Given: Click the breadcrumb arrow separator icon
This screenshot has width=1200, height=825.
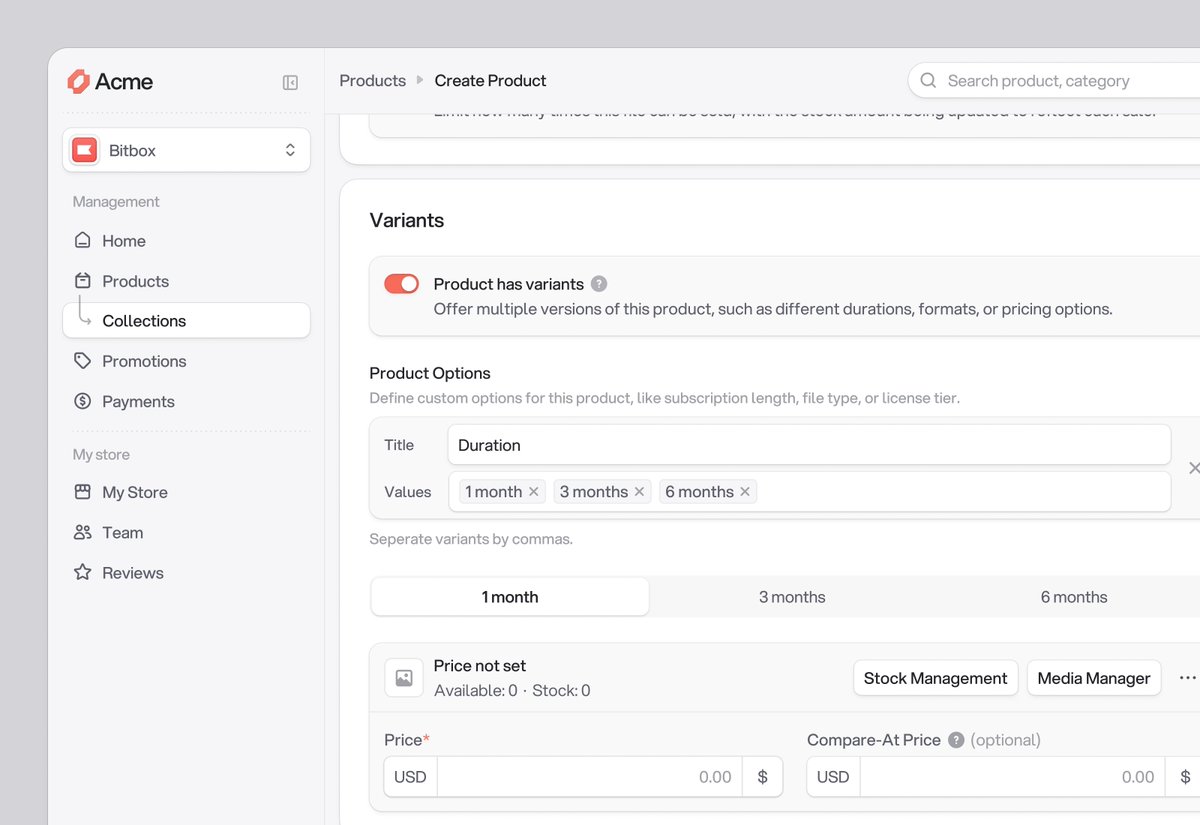Looking at the screenshot, I should 420,80.
